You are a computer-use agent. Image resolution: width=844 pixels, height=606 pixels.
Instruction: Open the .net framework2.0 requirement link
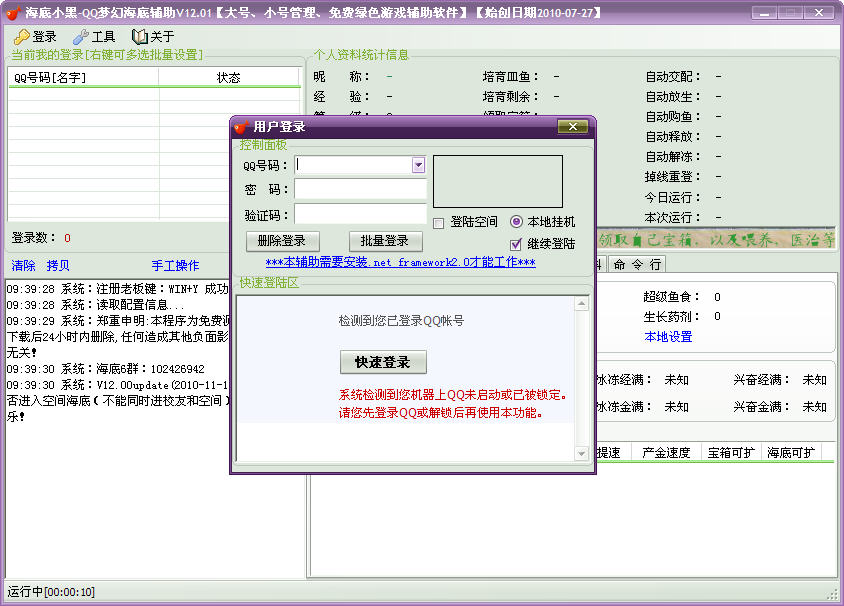pos(400,262)
